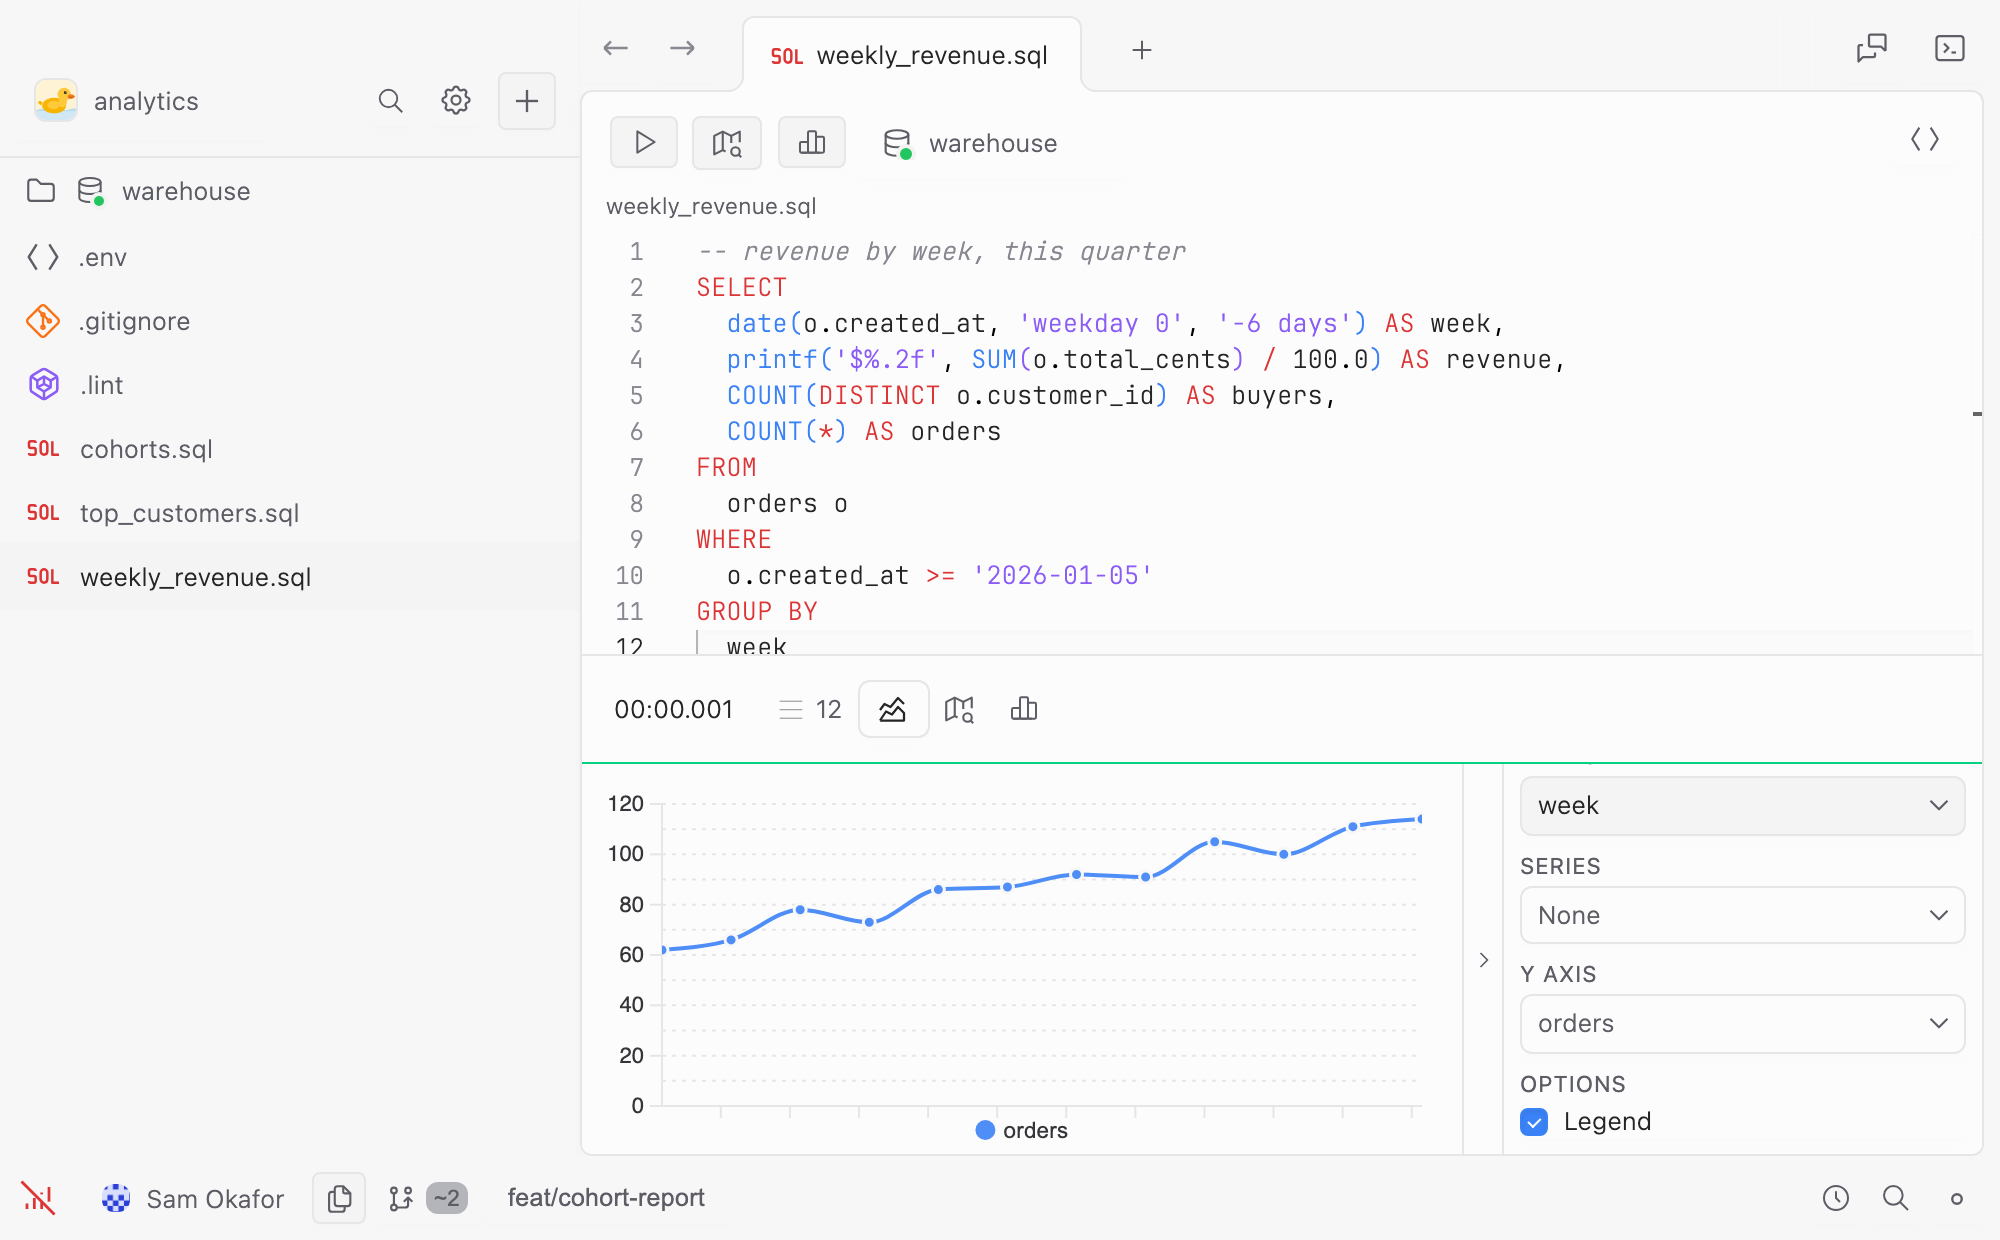Open the Series None dropdown
This screenshot has width=2000, height=1240.
[1742, 915]
